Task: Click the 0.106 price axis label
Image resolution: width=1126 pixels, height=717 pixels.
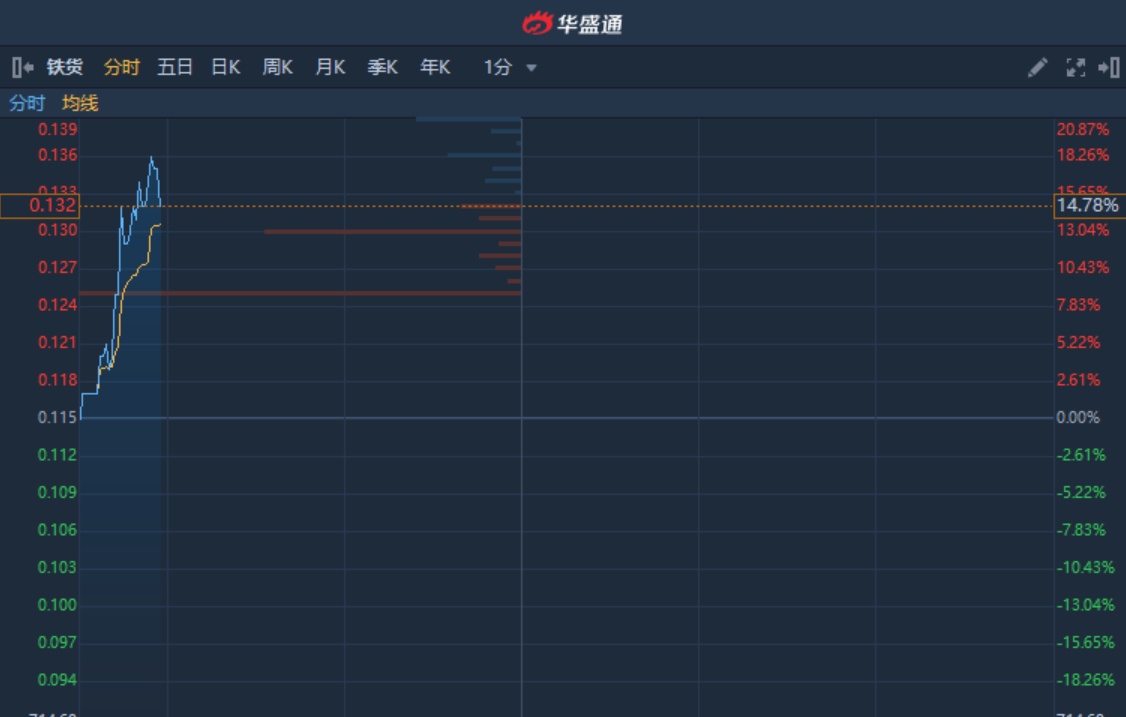Action: (57, 529)
